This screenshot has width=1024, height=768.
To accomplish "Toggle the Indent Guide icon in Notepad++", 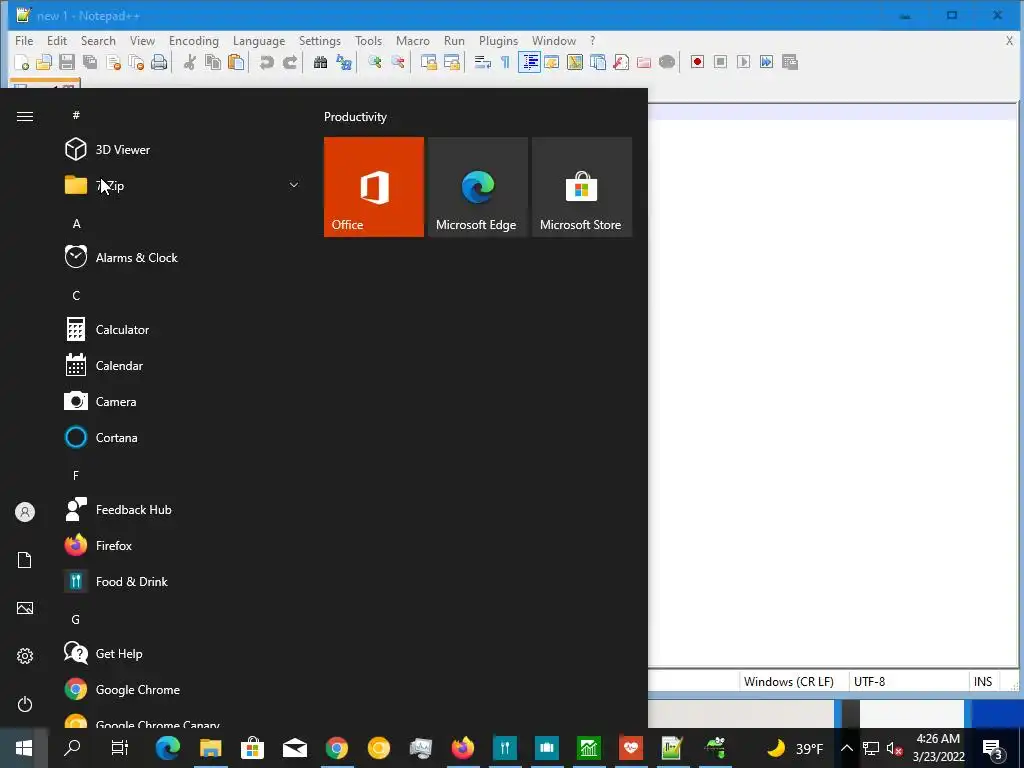I will pyautogui.click(x=529, y=62).
